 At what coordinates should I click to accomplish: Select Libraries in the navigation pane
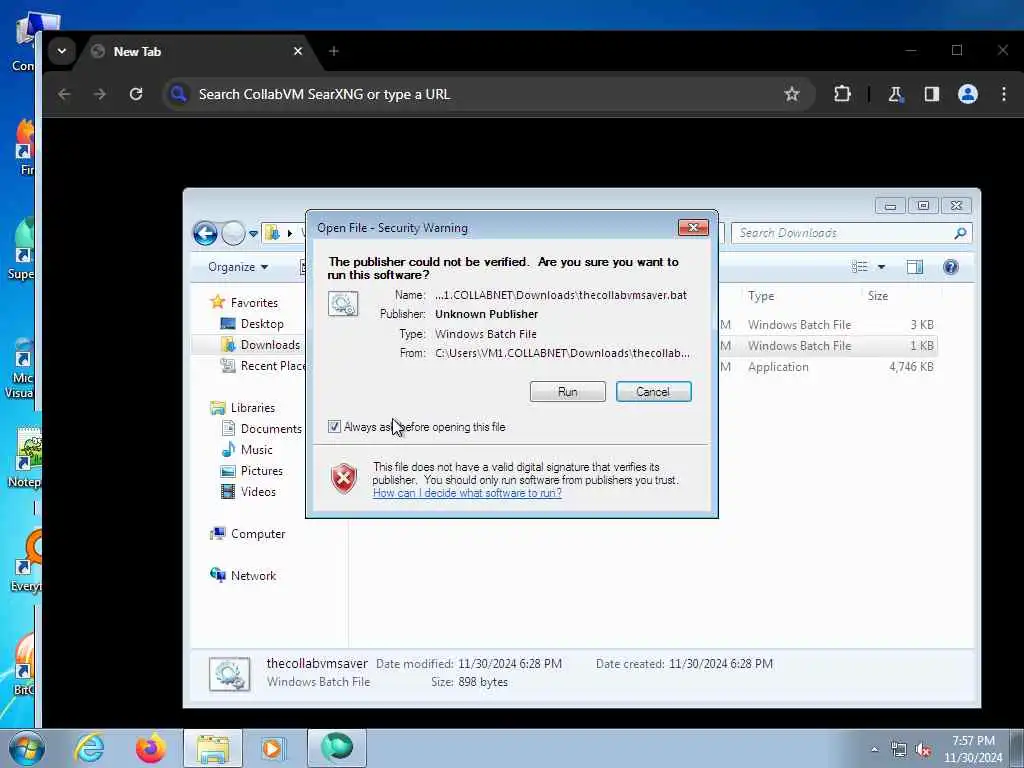pyautogui.click(x=253, y=408)
